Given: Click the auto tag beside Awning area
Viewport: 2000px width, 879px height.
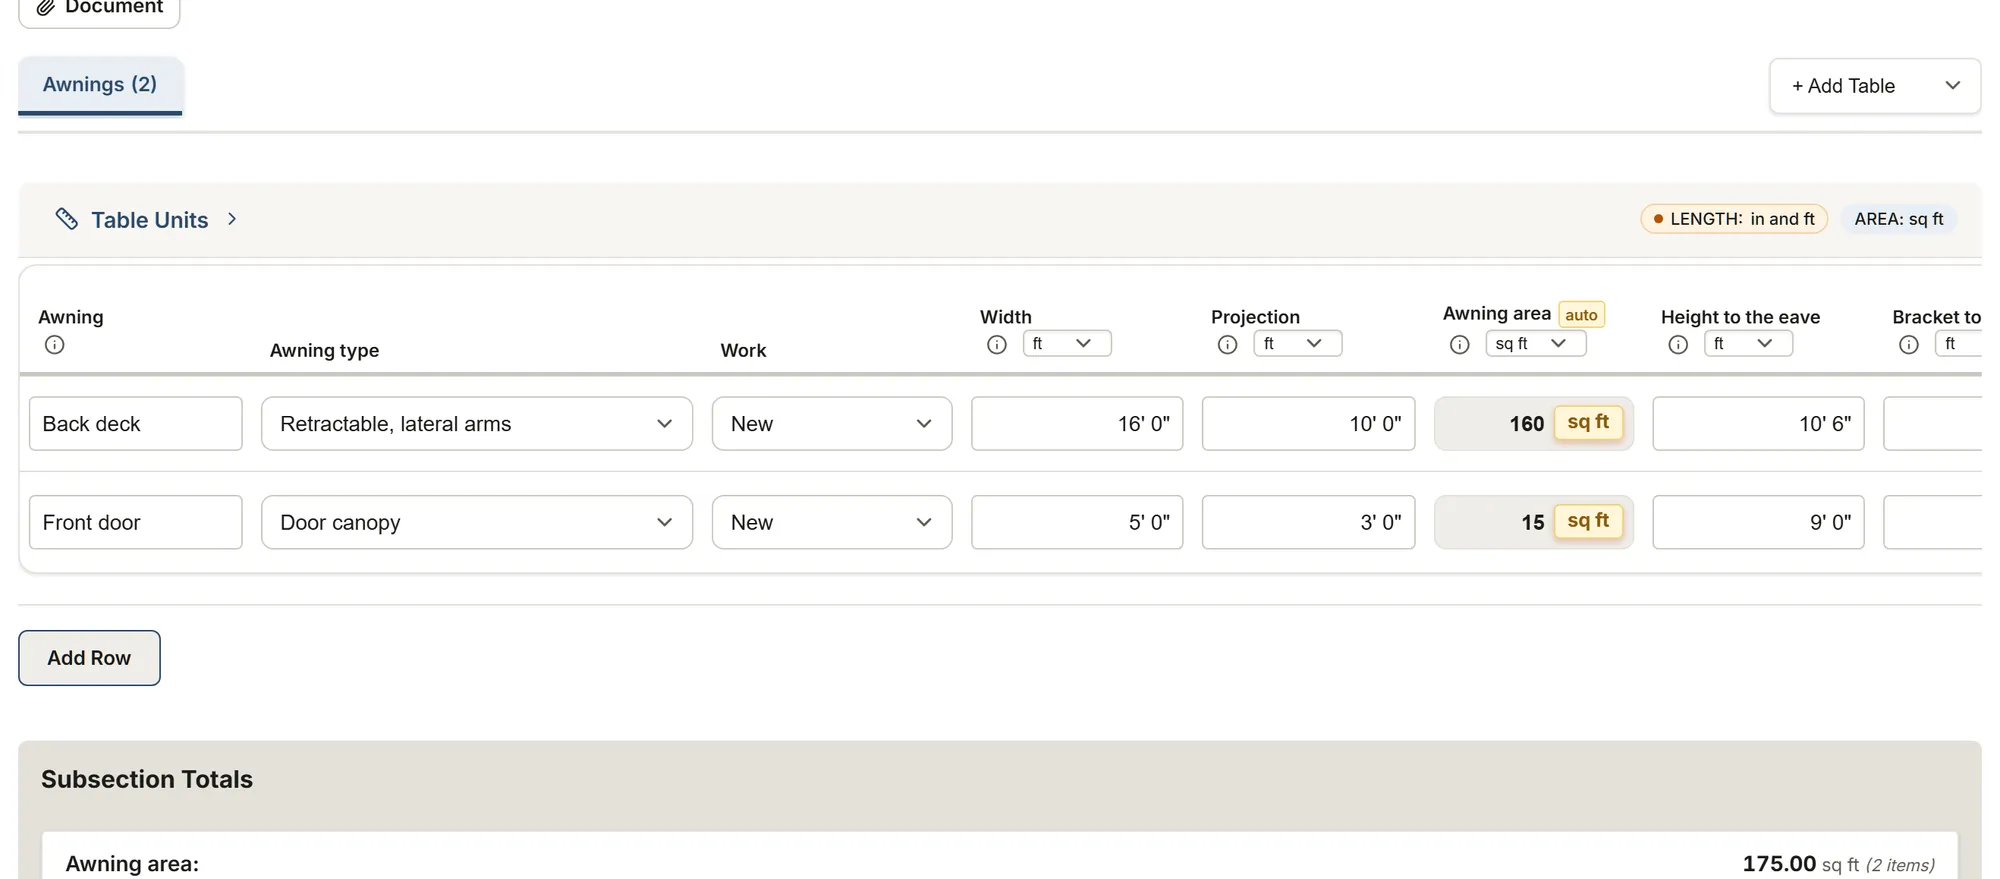Looking at the screenshot, I should pyautogui.click(x=1581, y=315).
